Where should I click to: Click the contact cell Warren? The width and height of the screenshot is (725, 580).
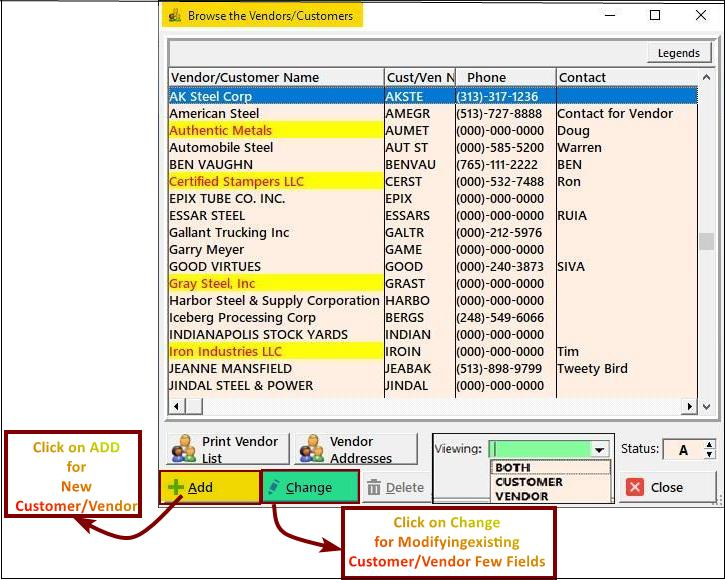(579, 148)
